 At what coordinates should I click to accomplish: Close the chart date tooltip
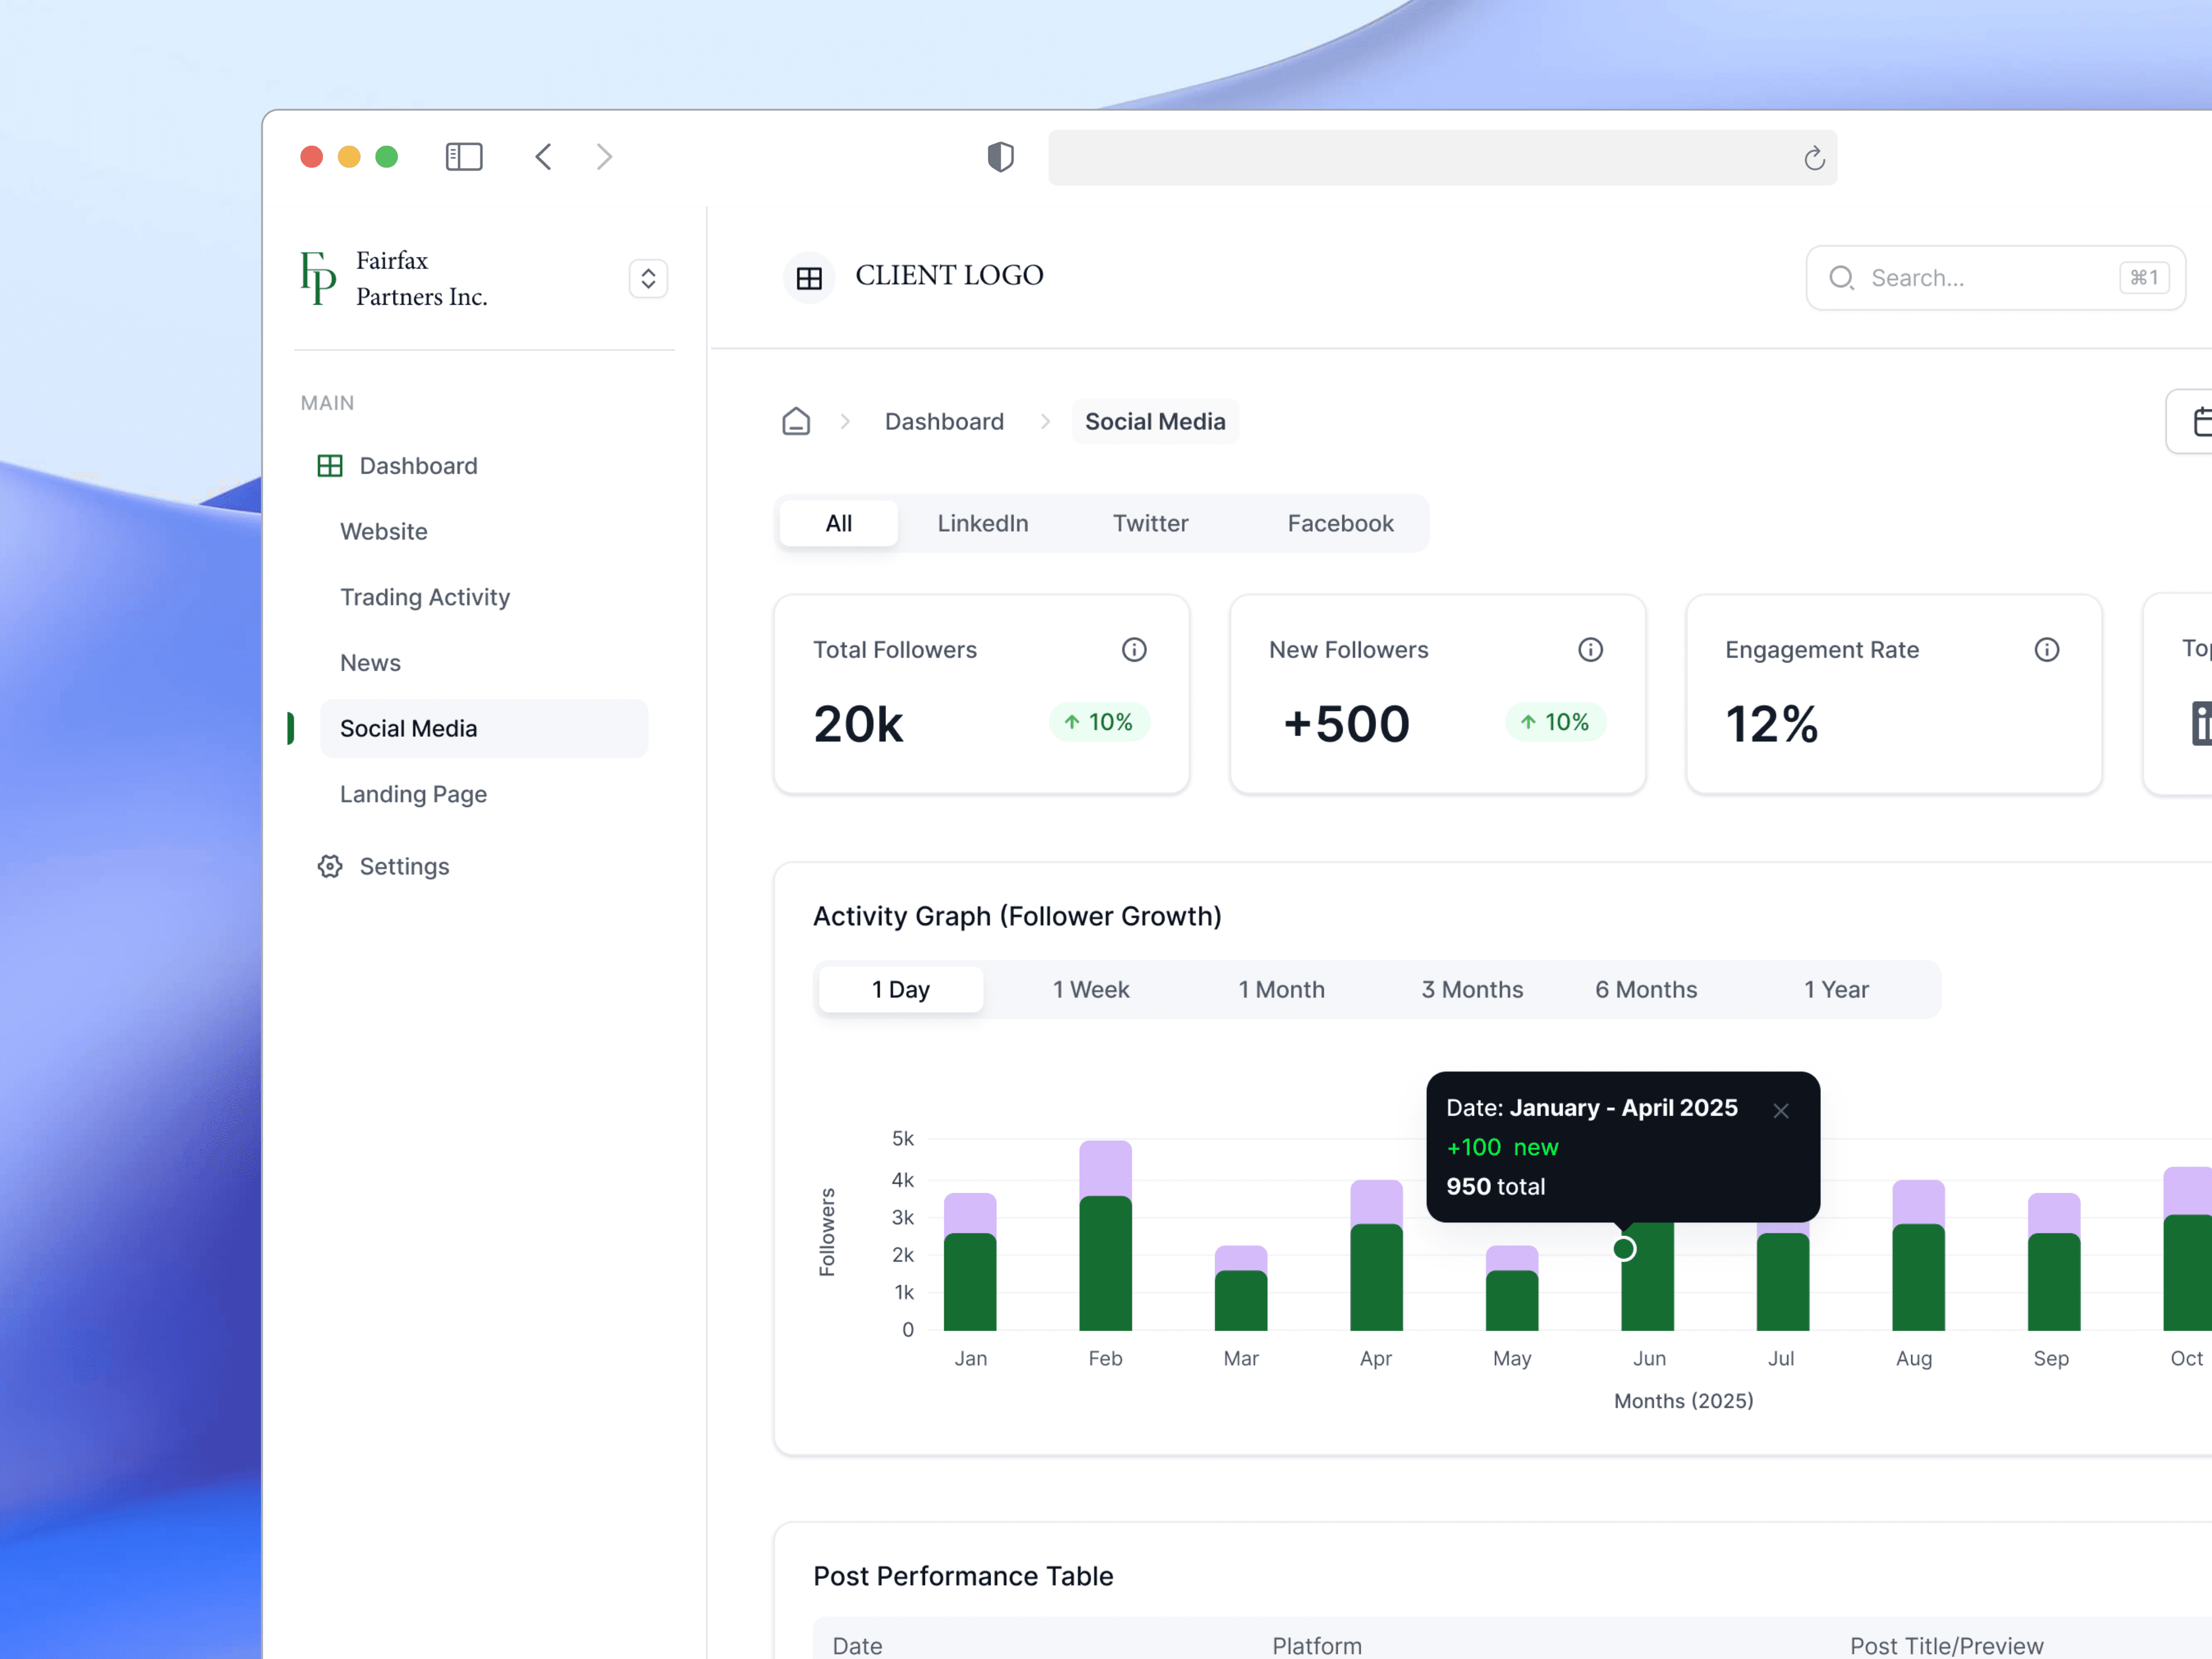(1780, 1111)
